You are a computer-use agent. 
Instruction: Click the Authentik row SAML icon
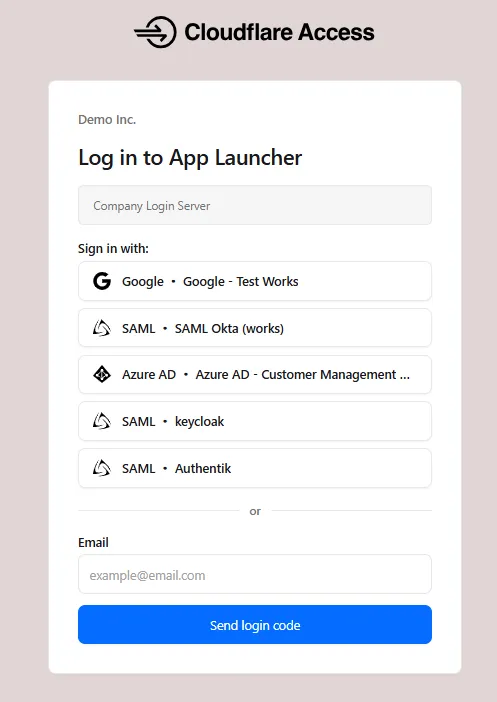pyautogui.click(x=102, y=468)
